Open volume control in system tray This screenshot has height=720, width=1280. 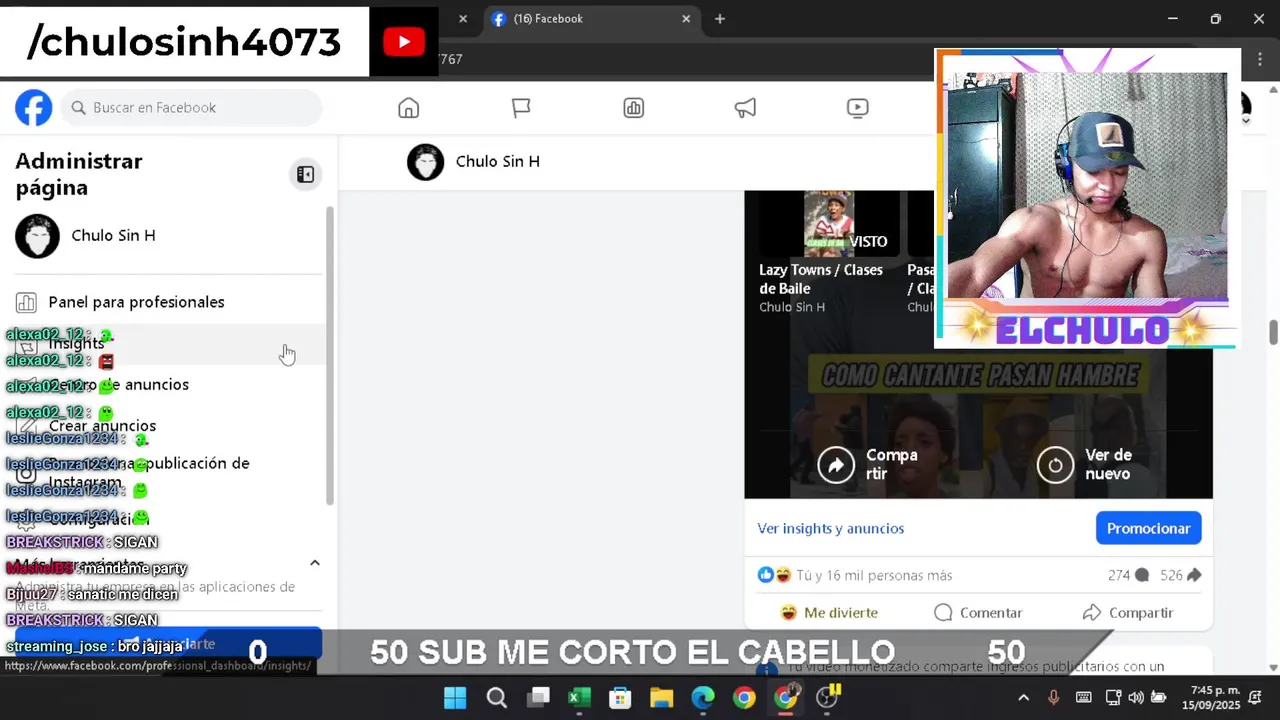(x=1136, y=697)
